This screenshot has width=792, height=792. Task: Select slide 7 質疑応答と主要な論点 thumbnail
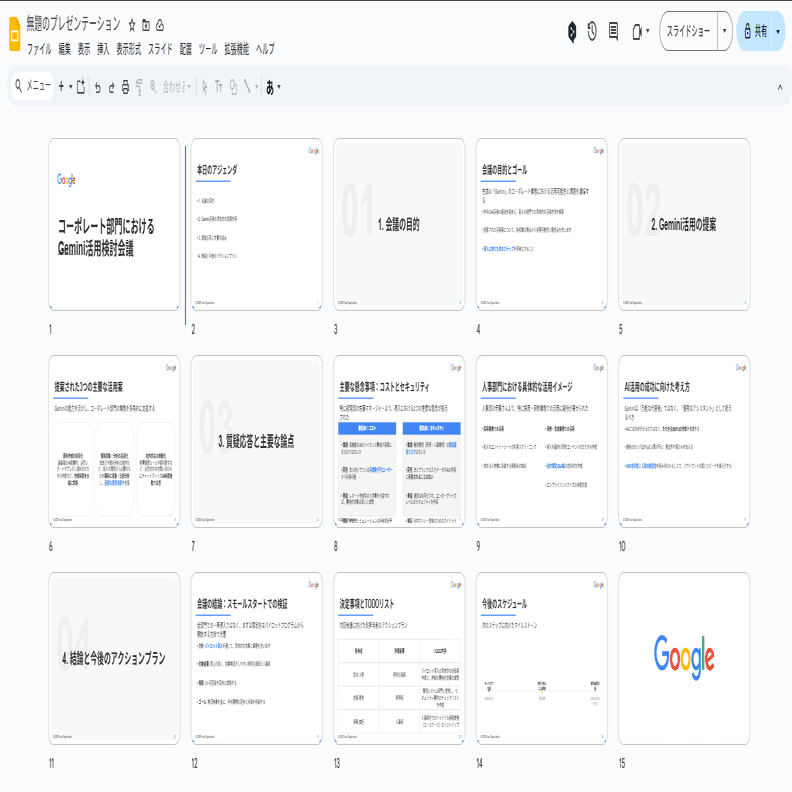[x=257, y=441]
